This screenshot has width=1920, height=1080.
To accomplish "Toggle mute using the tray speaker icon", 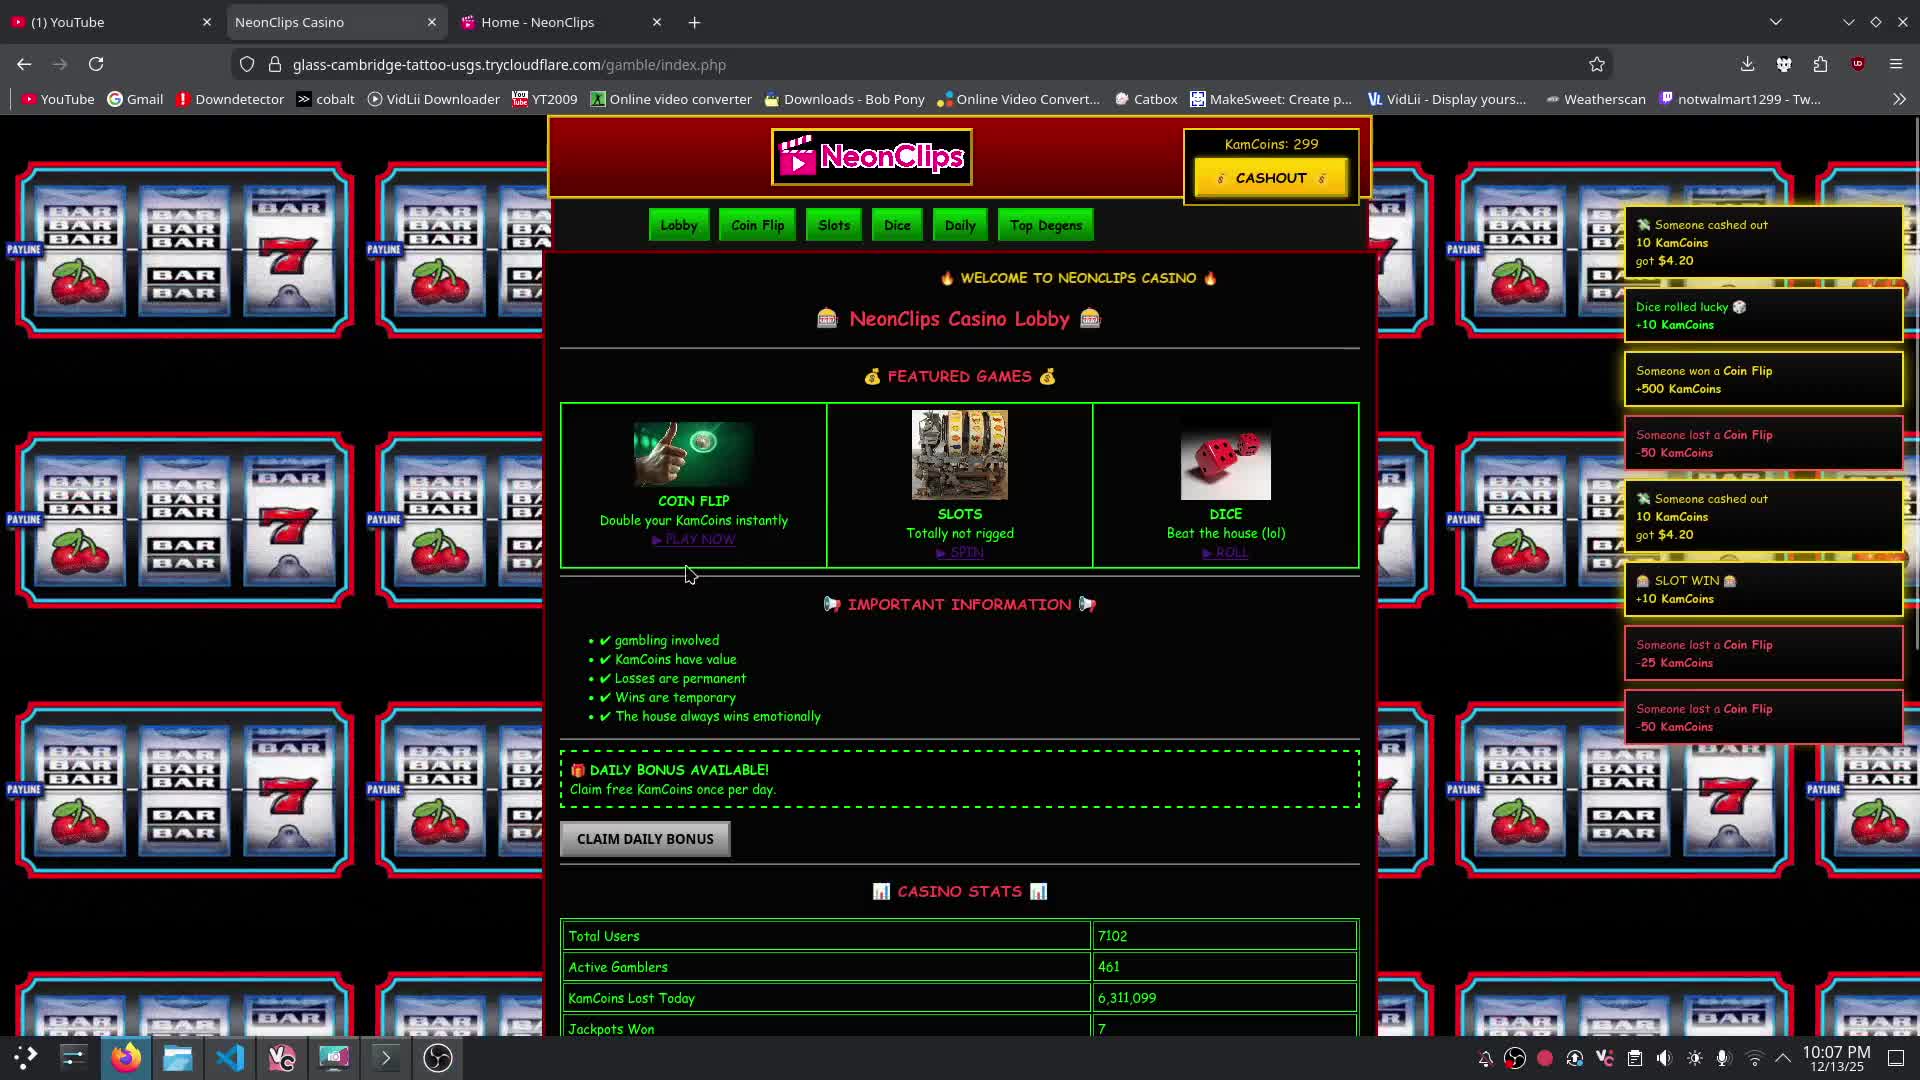I will pos(1663,1058).
